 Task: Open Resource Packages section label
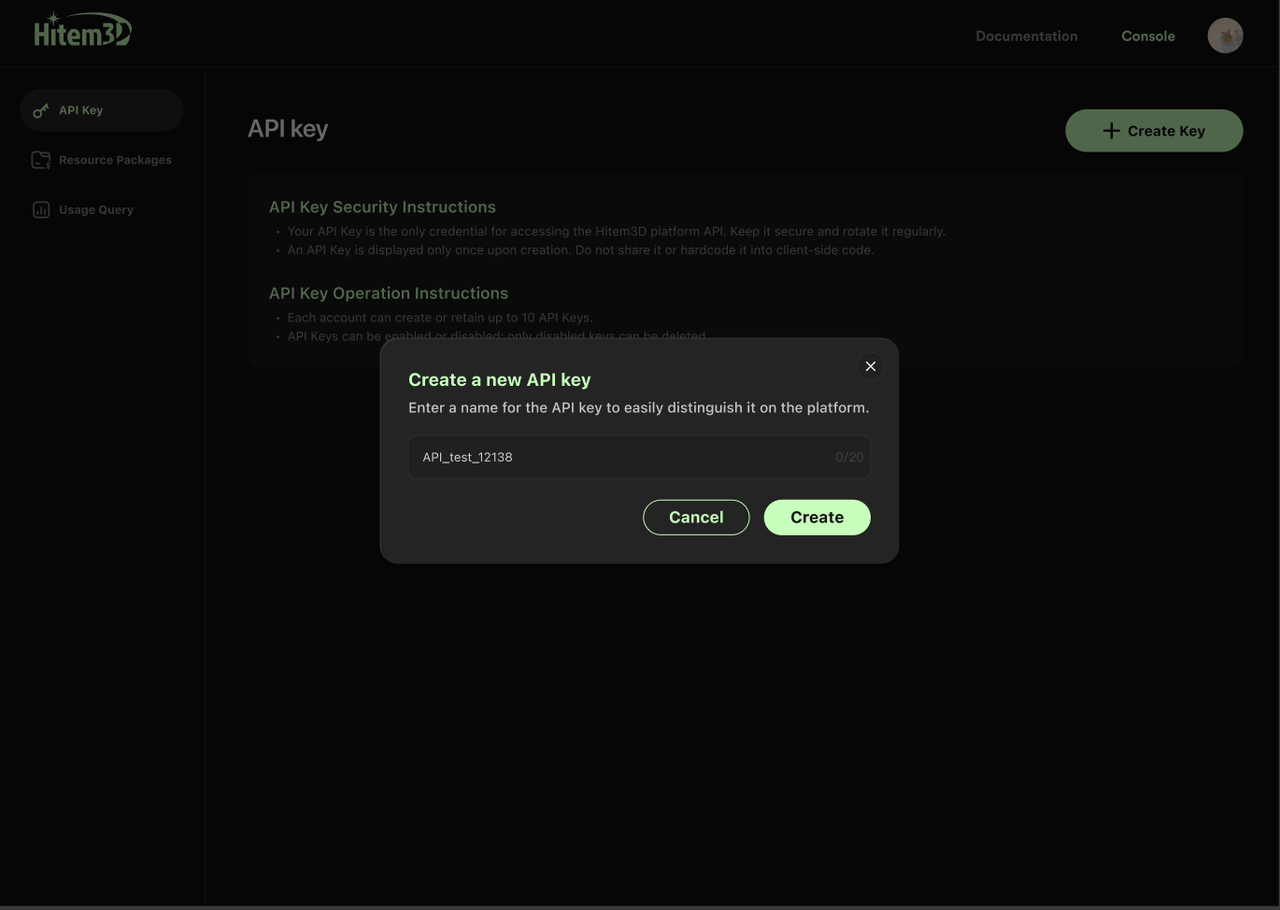(x=115, y=160)
